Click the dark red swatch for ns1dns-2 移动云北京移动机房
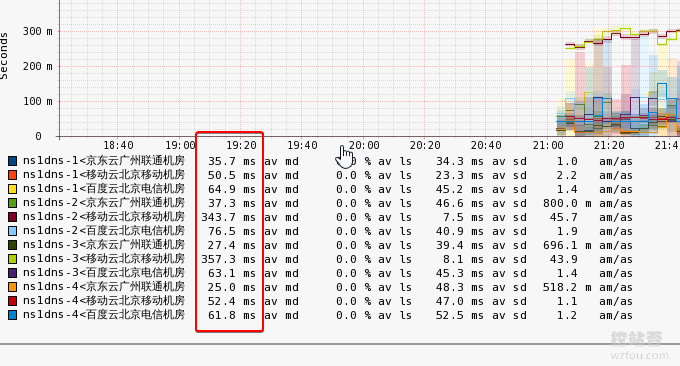The image size is (680, 366). pyautogui.click(x=13, y=217)
